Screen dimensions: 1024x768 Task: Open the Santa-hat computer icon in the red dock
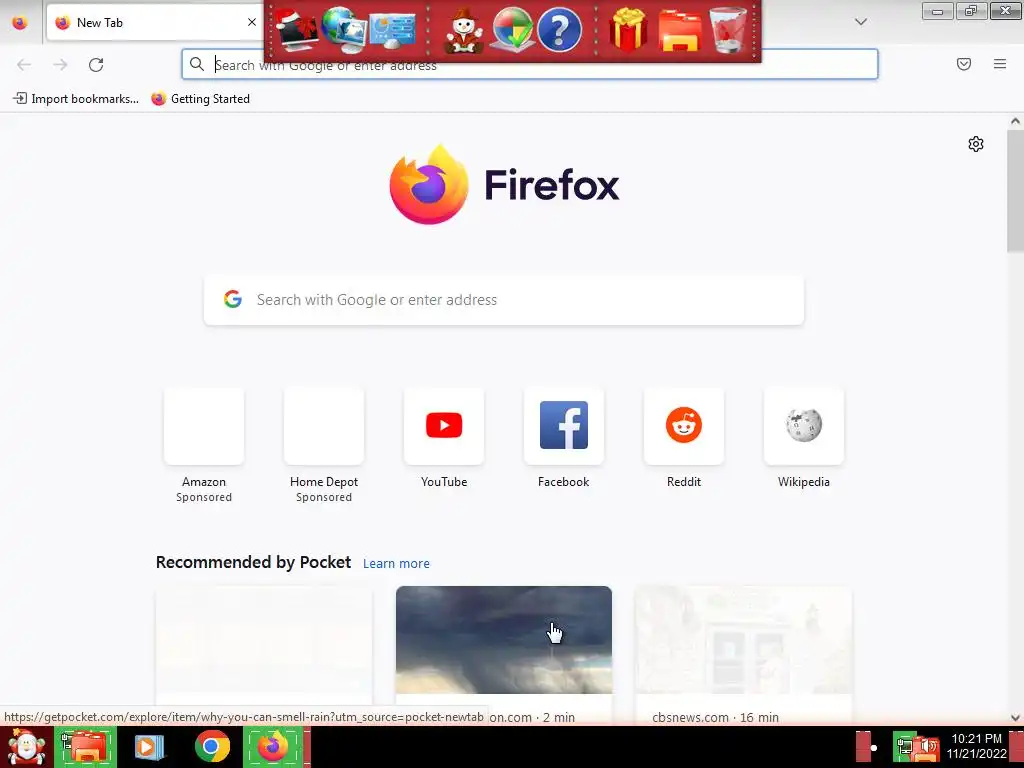point(296,29)
